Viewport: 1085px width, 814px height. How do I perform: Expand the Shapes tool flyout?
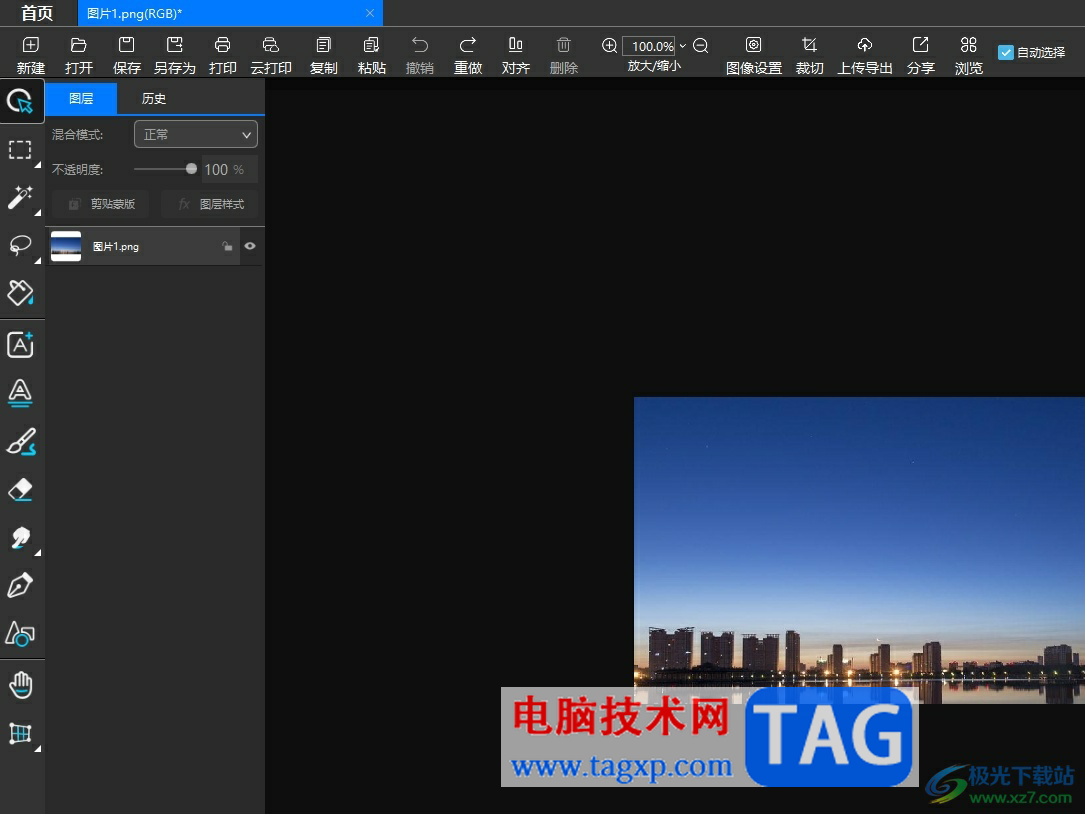(21, 634)
